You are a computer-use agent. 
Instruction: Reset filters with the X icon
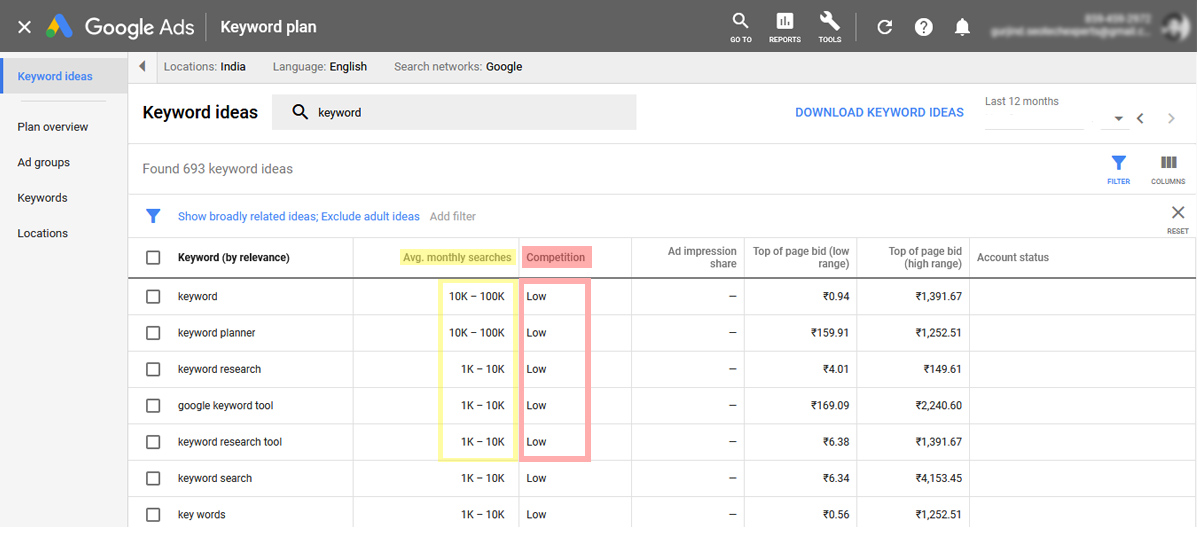tap(1177, 218)
